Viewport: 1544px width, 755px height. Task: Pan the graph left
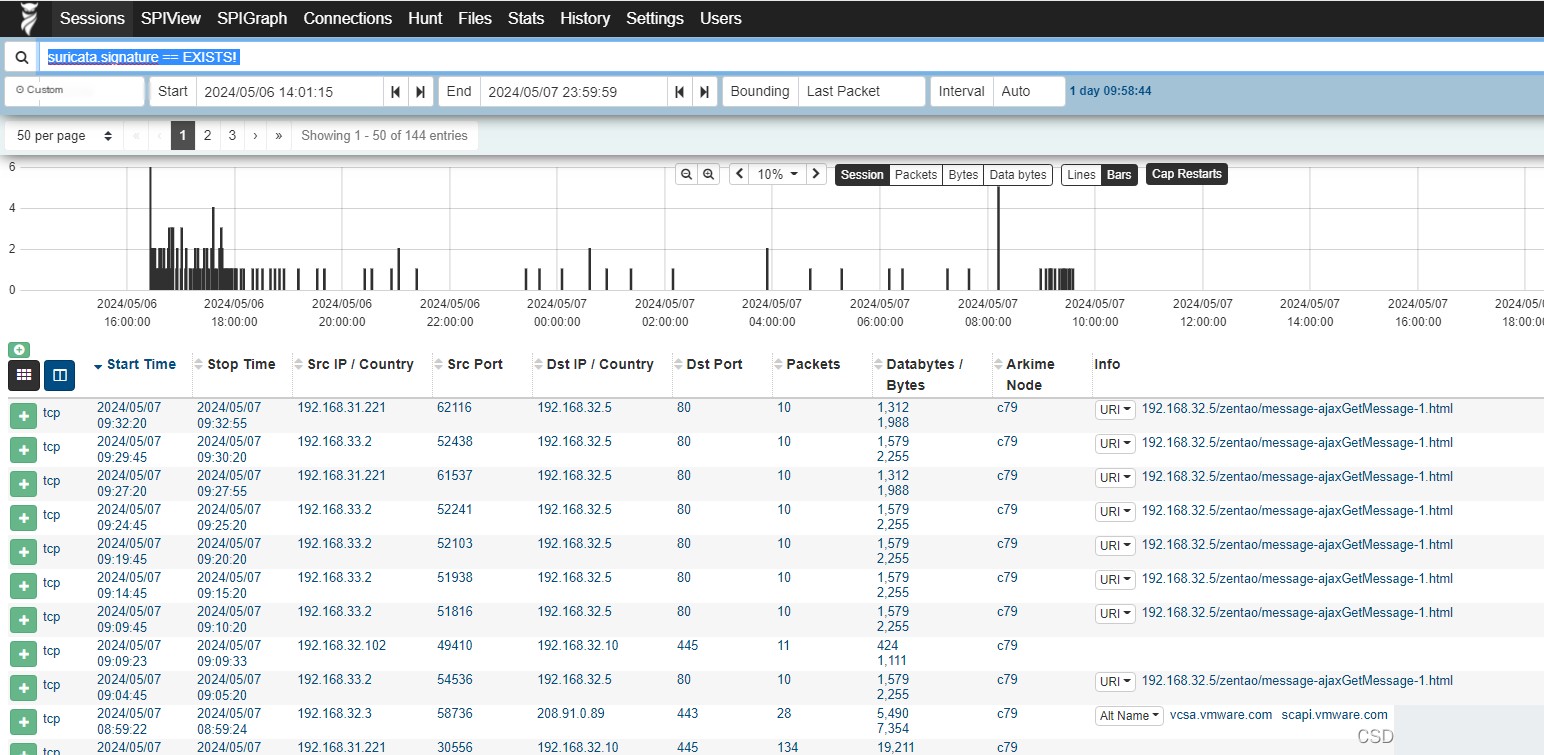pos(740,174)
